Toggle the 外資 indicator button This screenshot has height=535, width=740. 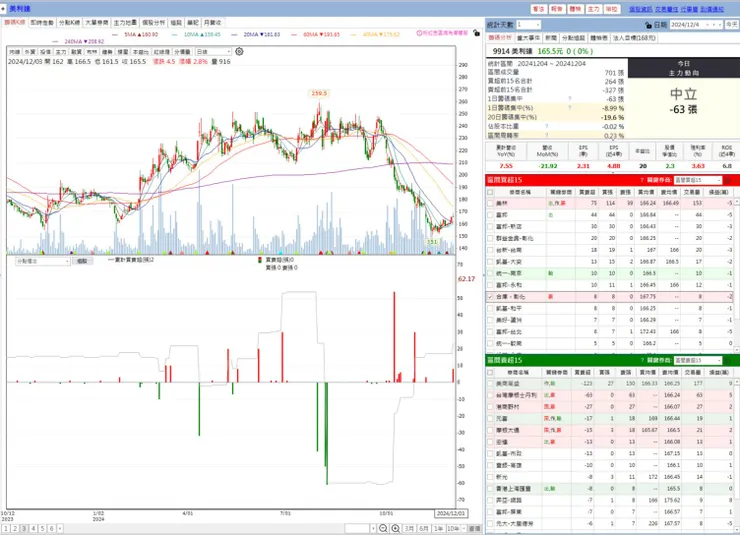click(x=30, y=51)
